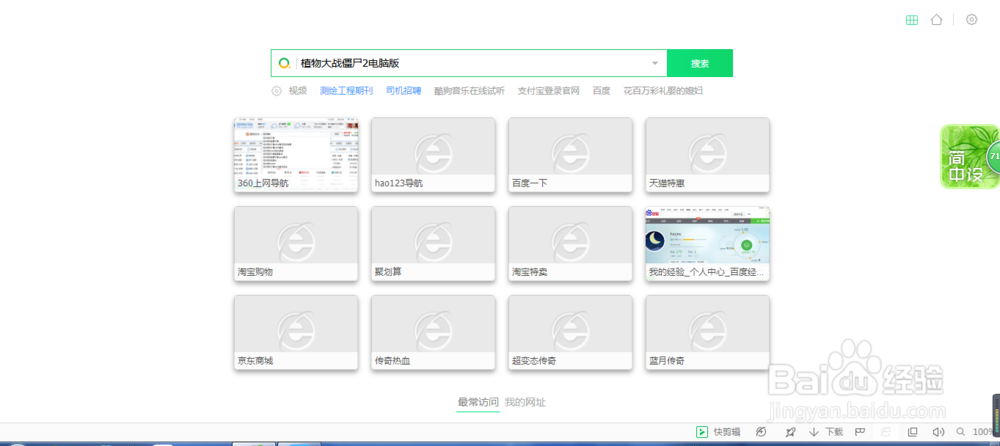Click the rocket accelerator icon
This screenshot has height=446, width=1000.
click(791, 432)
